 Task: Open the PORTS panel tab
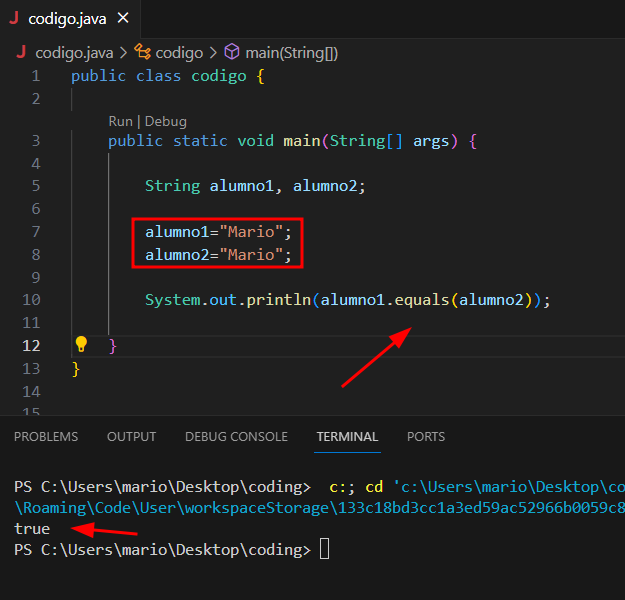[426, 437]
